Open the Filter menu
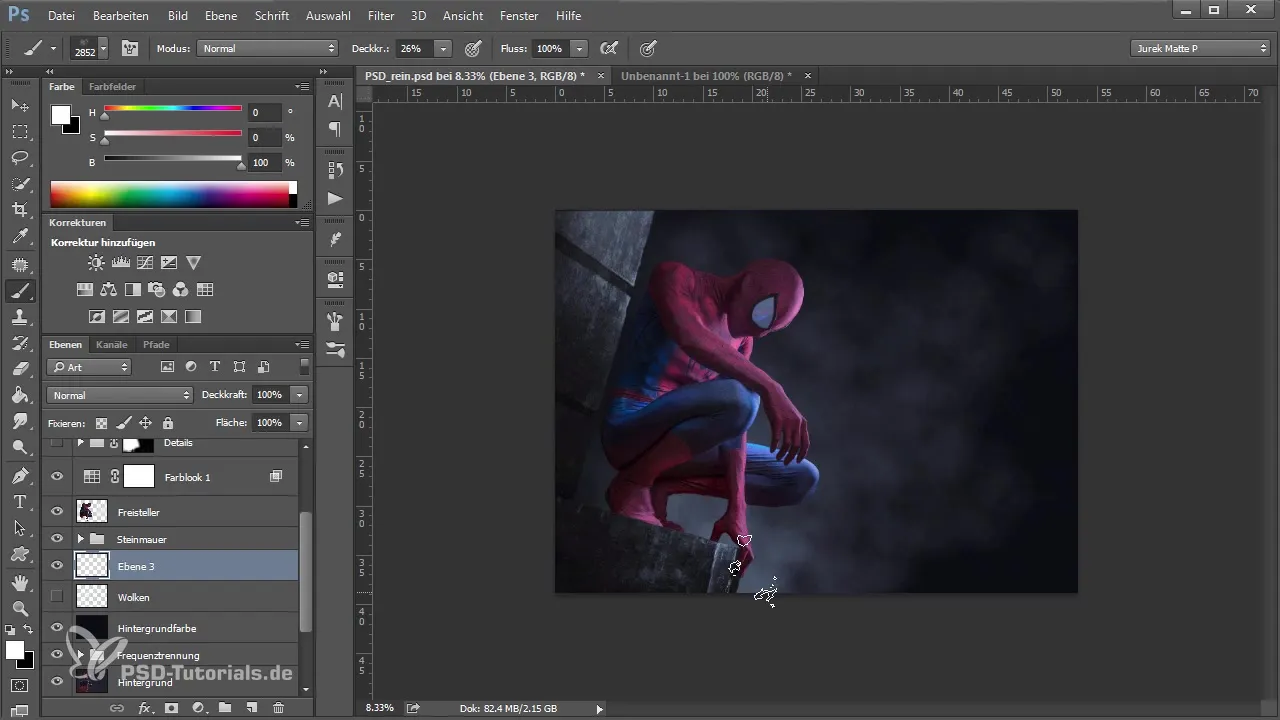Screen dimensions: 1280x720 click(380, 16)
